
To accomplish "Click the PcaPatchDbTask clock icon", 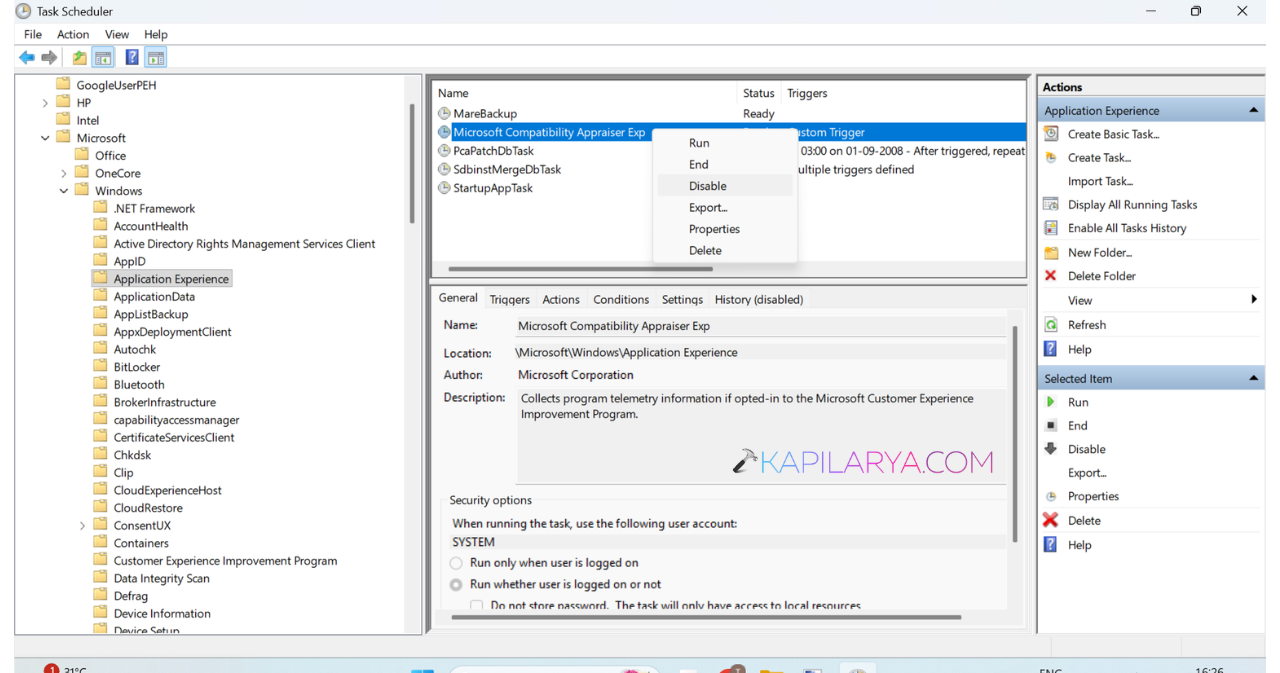I will coord(444,151).
